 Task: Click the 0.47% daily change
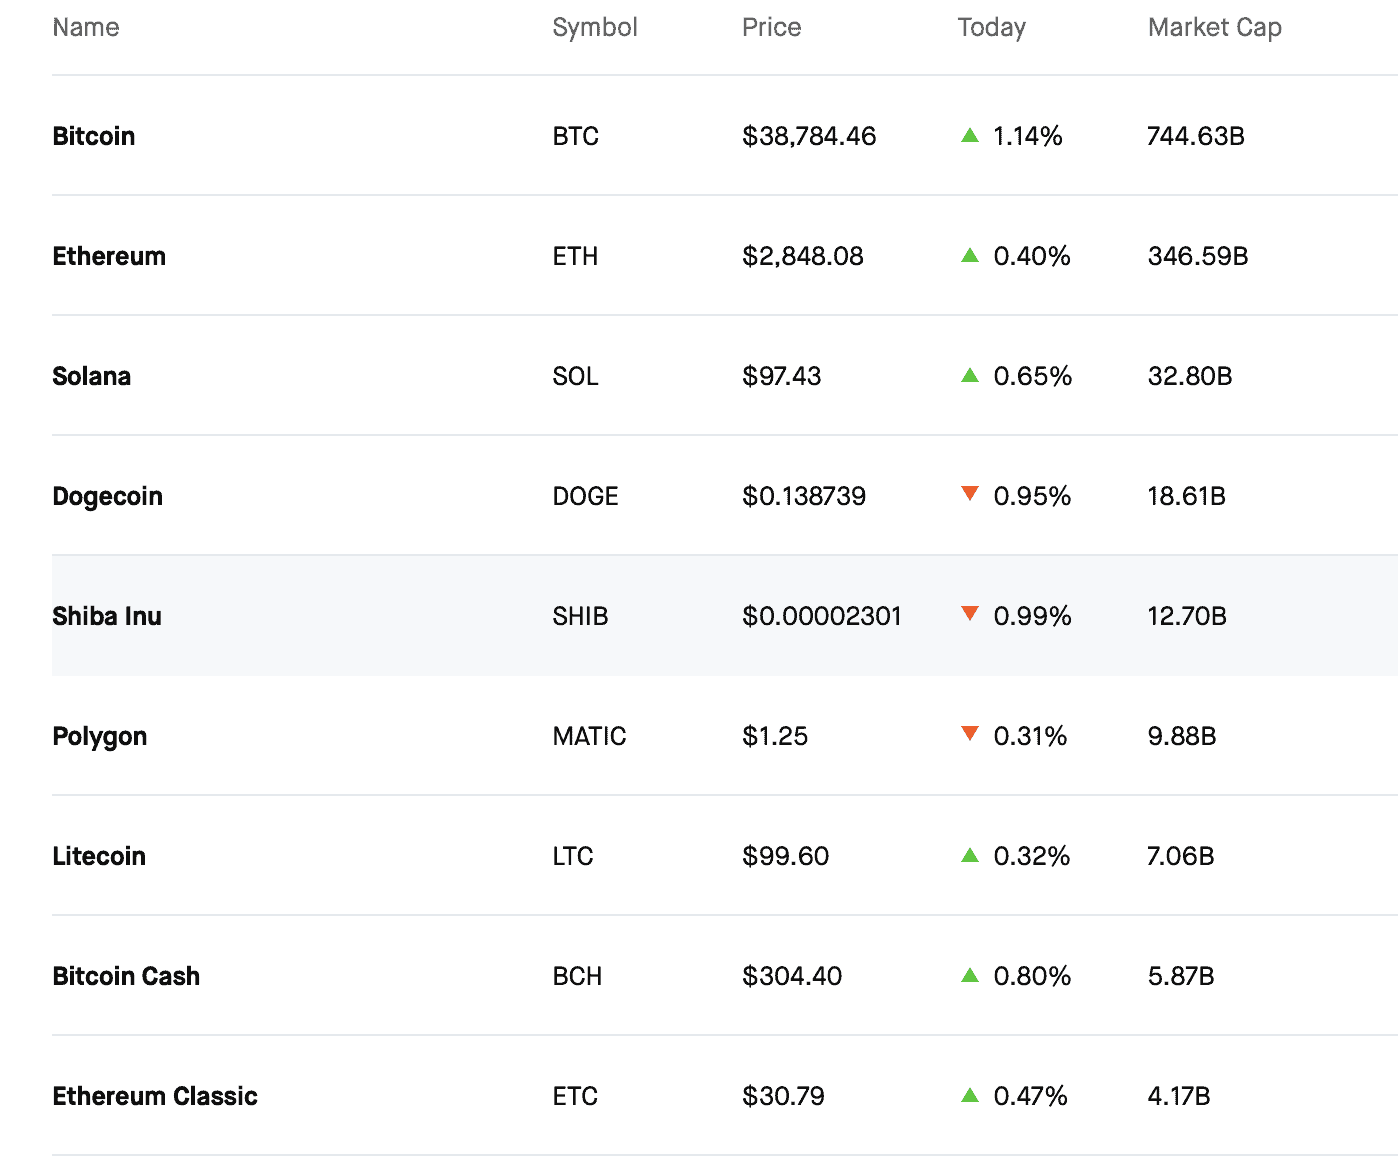1030,1096
